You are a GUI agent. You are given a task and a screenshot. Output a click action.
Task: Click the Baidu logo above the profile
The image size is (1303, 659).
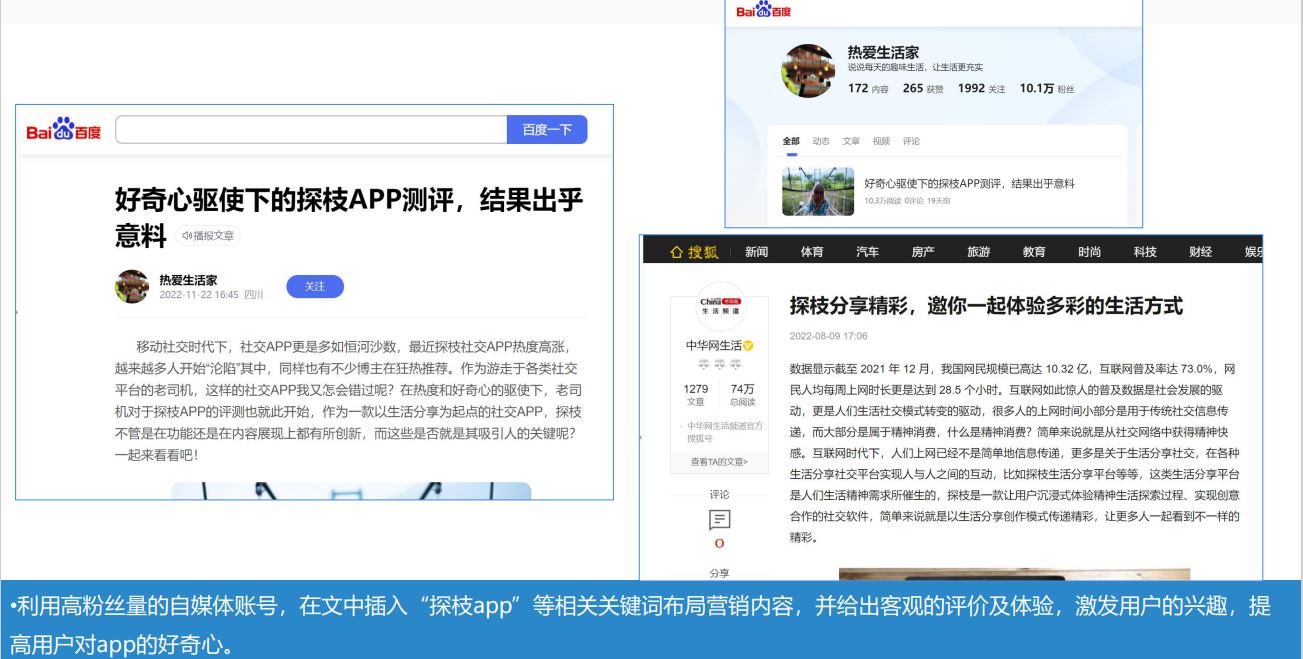tap(763, 11)
